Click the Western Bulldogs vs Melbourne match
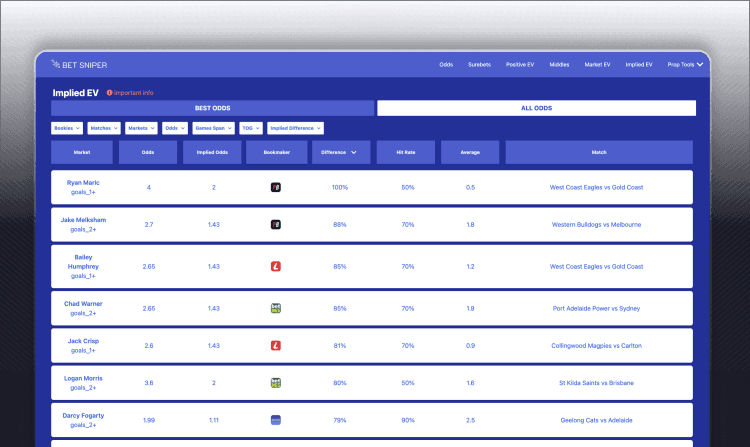Image resolution: width=750 pixels, height=447 pixels. point(596,225)
